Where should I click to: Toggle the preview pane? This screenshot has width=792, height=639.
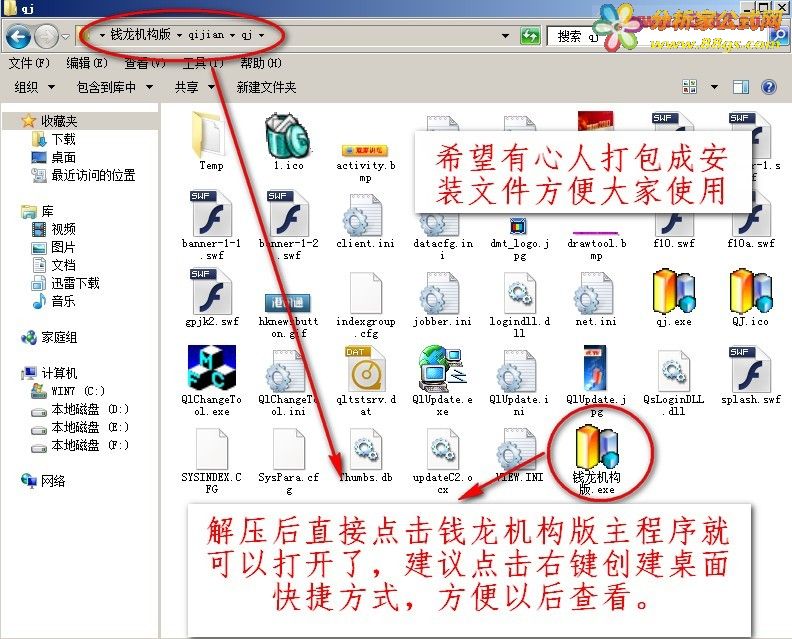click(x=741, y=87)
